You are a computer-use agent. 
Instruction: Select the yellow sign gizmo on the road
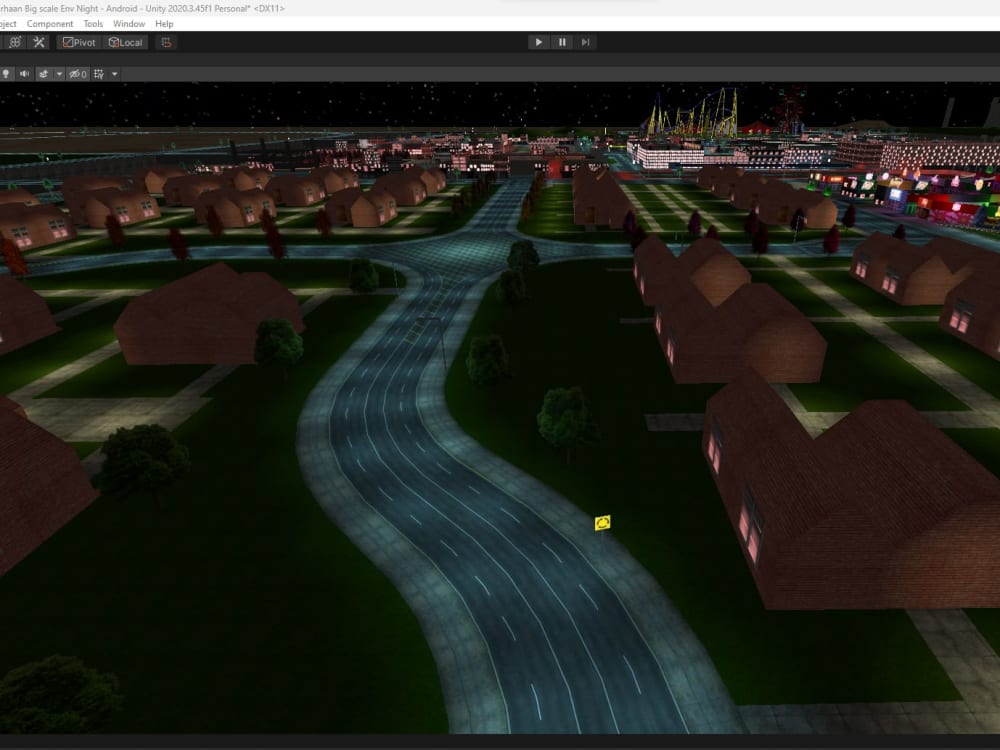601,521
